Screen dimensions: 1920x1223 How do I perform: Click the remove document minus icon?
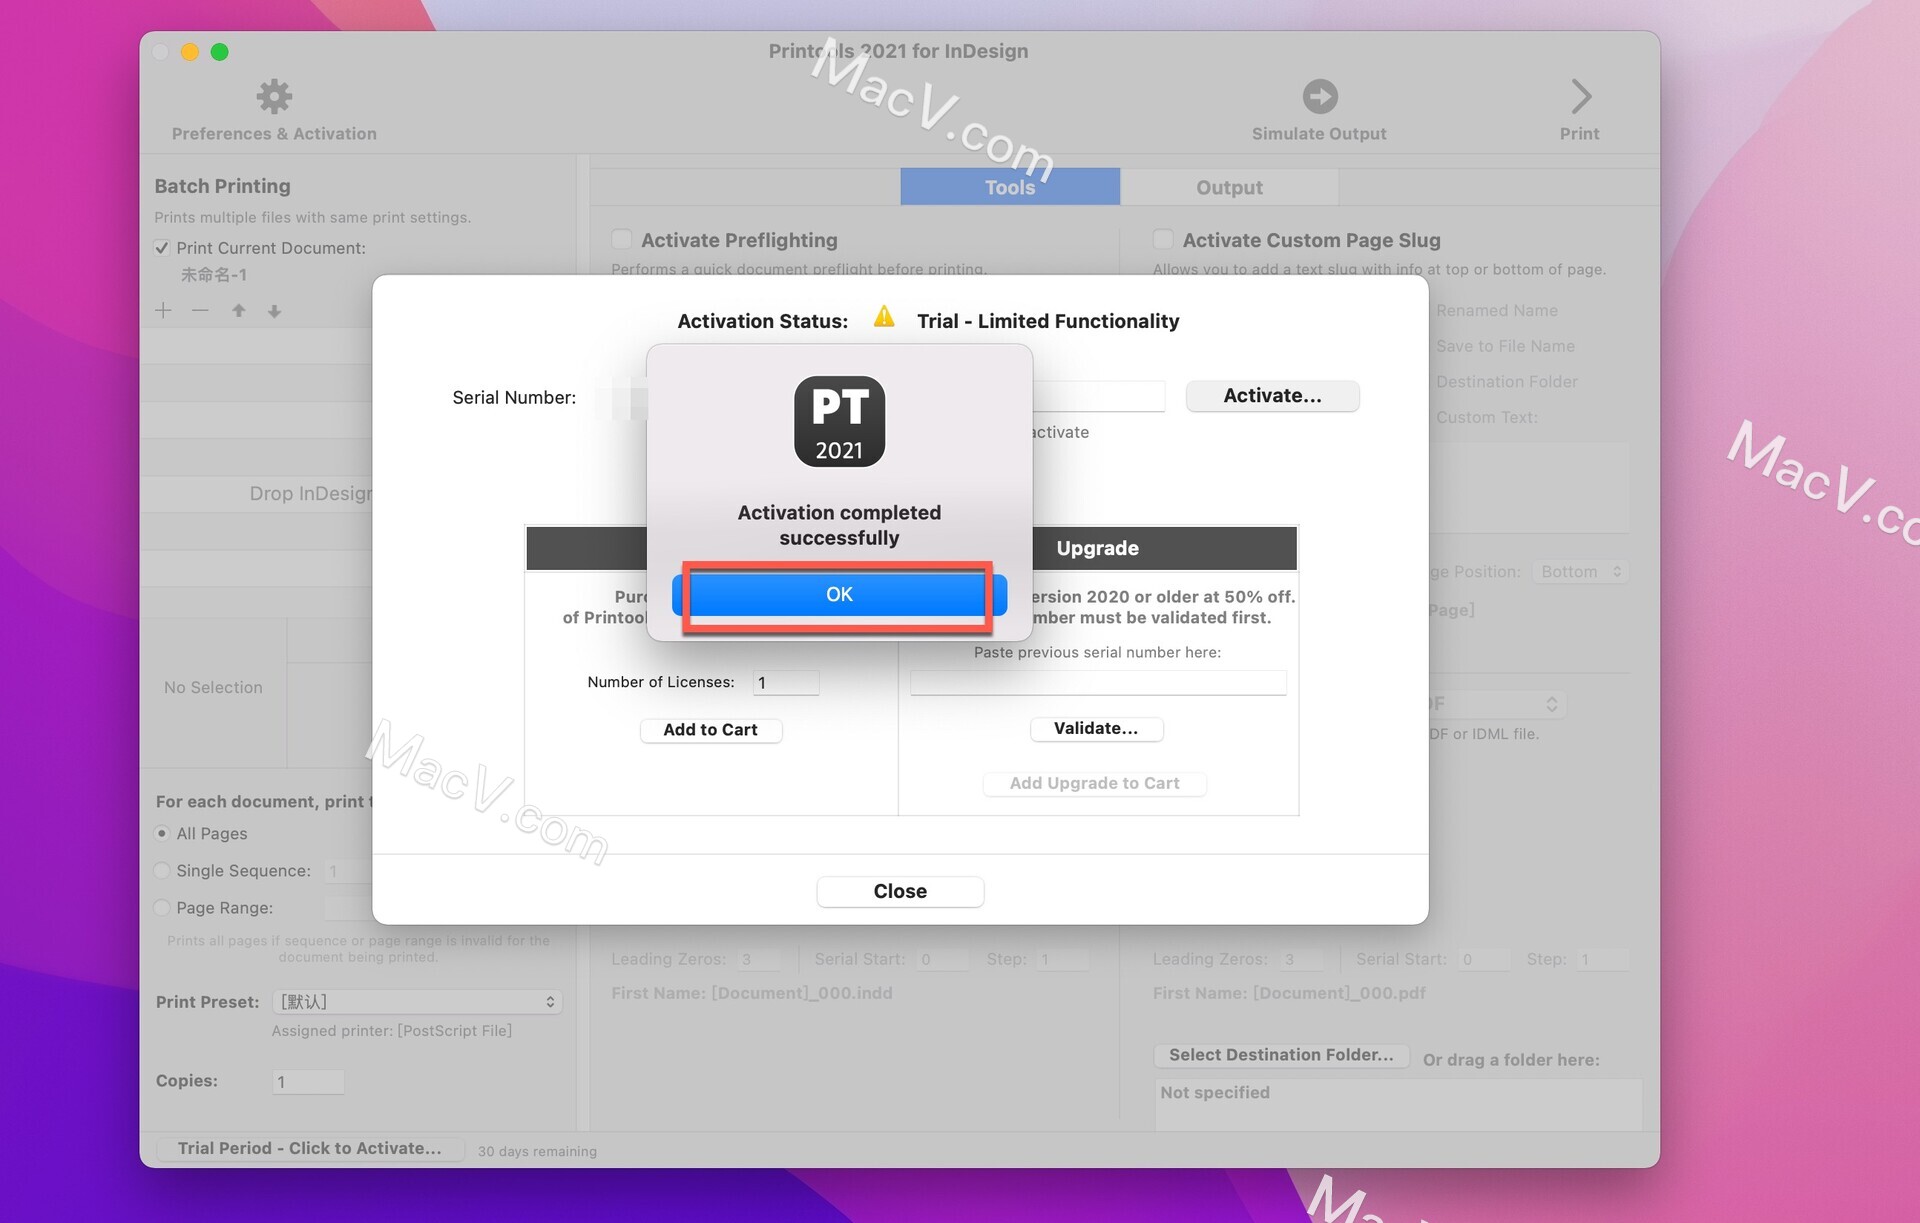(x=200, y=310)
